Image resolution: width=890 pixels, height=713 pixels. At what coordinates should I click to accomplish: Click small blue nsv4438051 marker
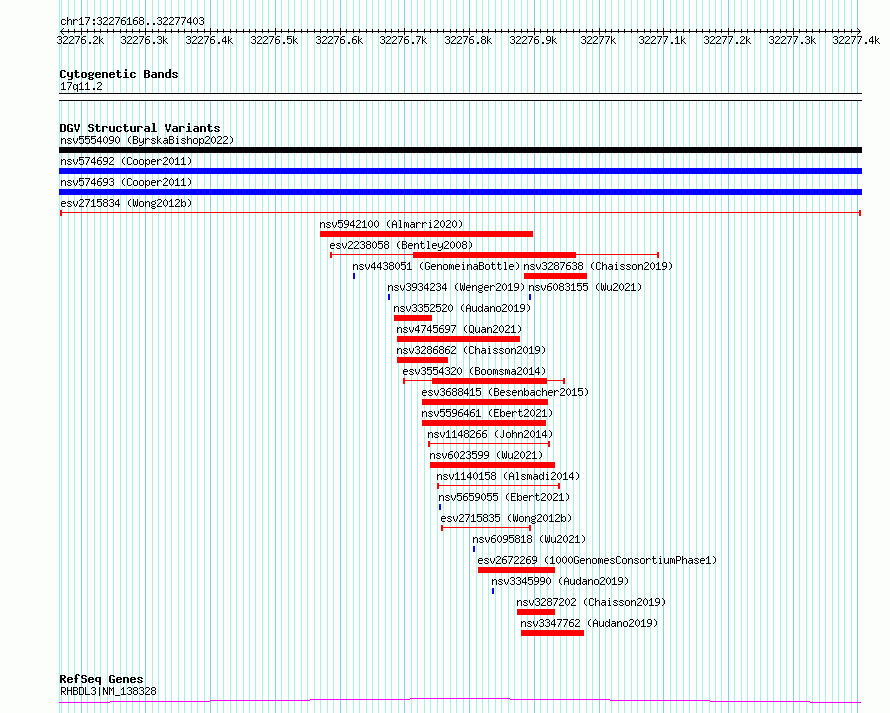click(354, 276)
